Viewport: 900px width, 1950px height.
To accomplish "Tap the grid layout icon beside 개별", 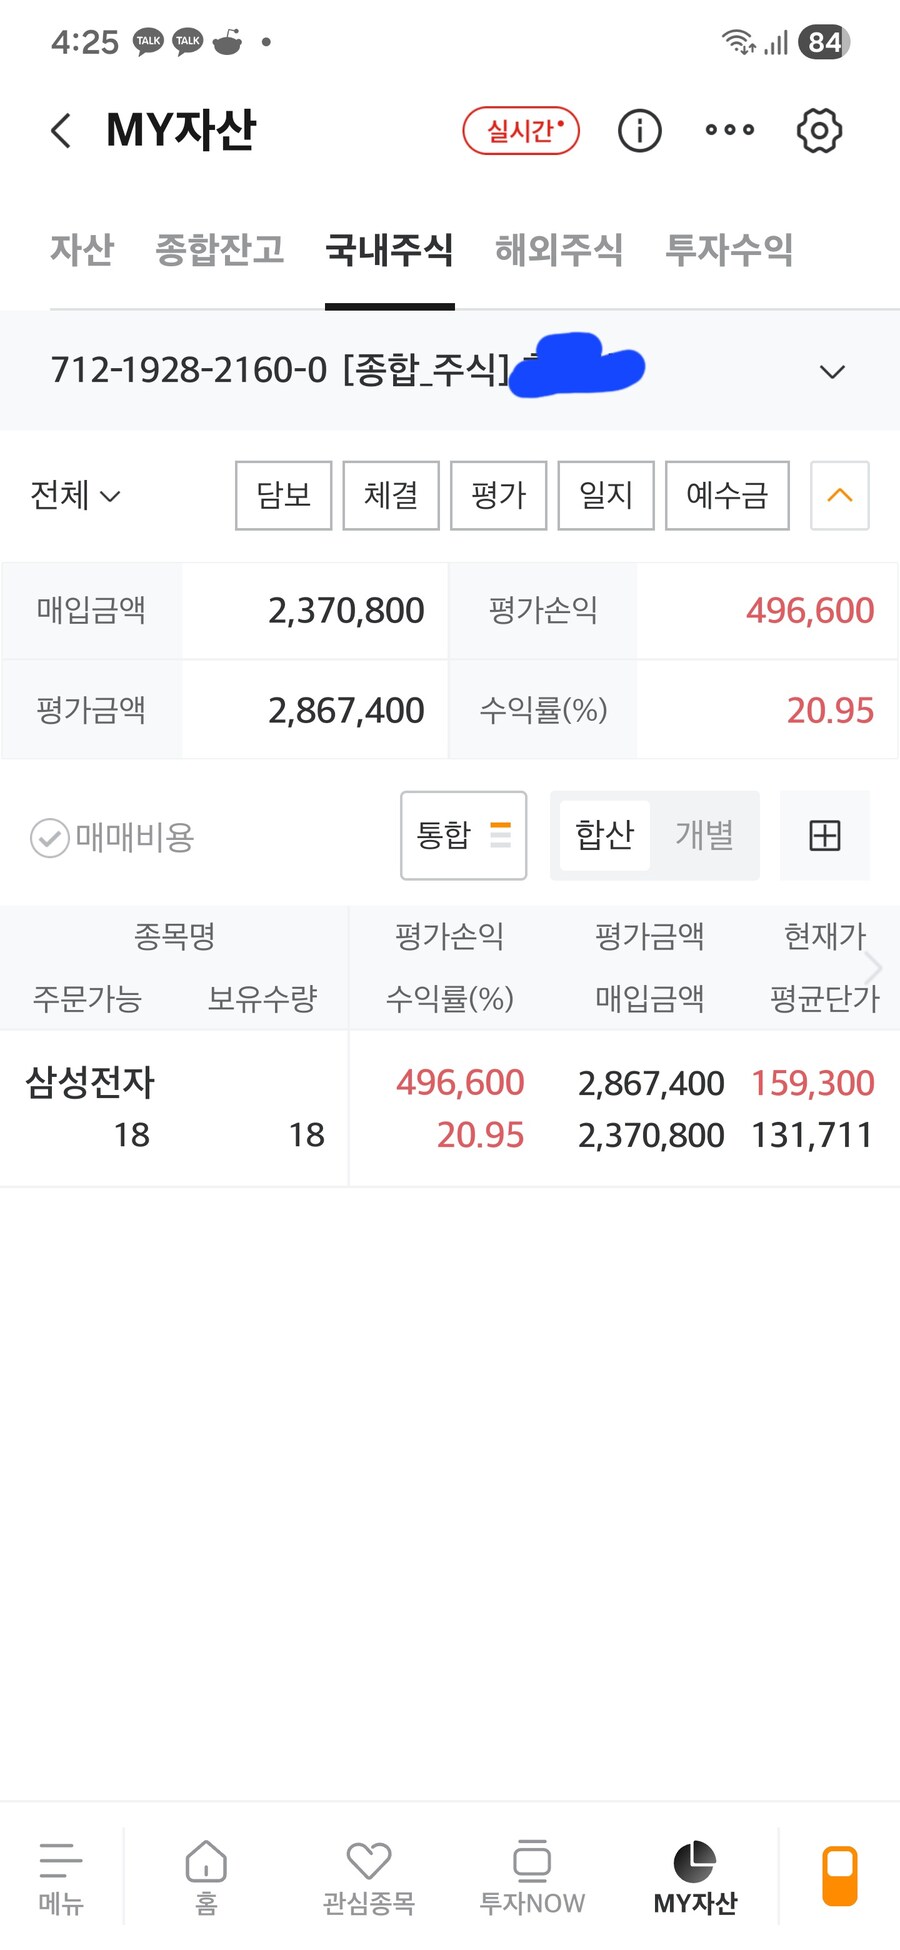I will click(824, 835).
